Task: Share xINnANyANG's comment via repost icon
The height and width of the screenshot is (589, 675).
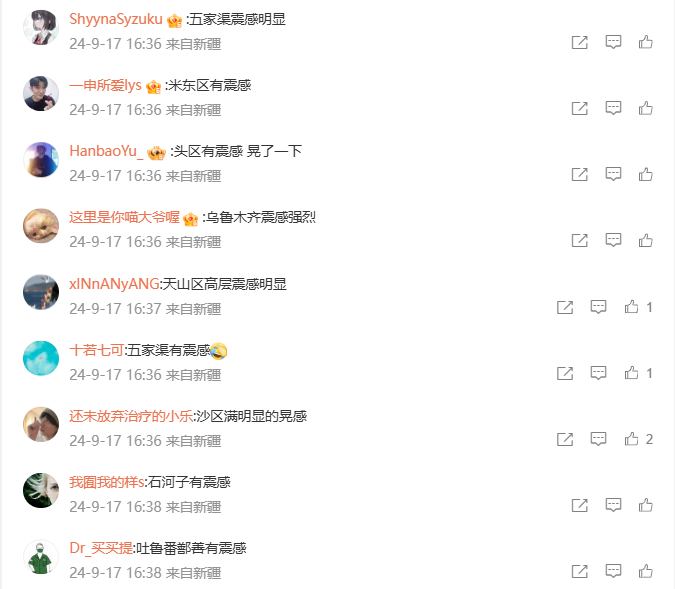Action: tap(565, 307)
